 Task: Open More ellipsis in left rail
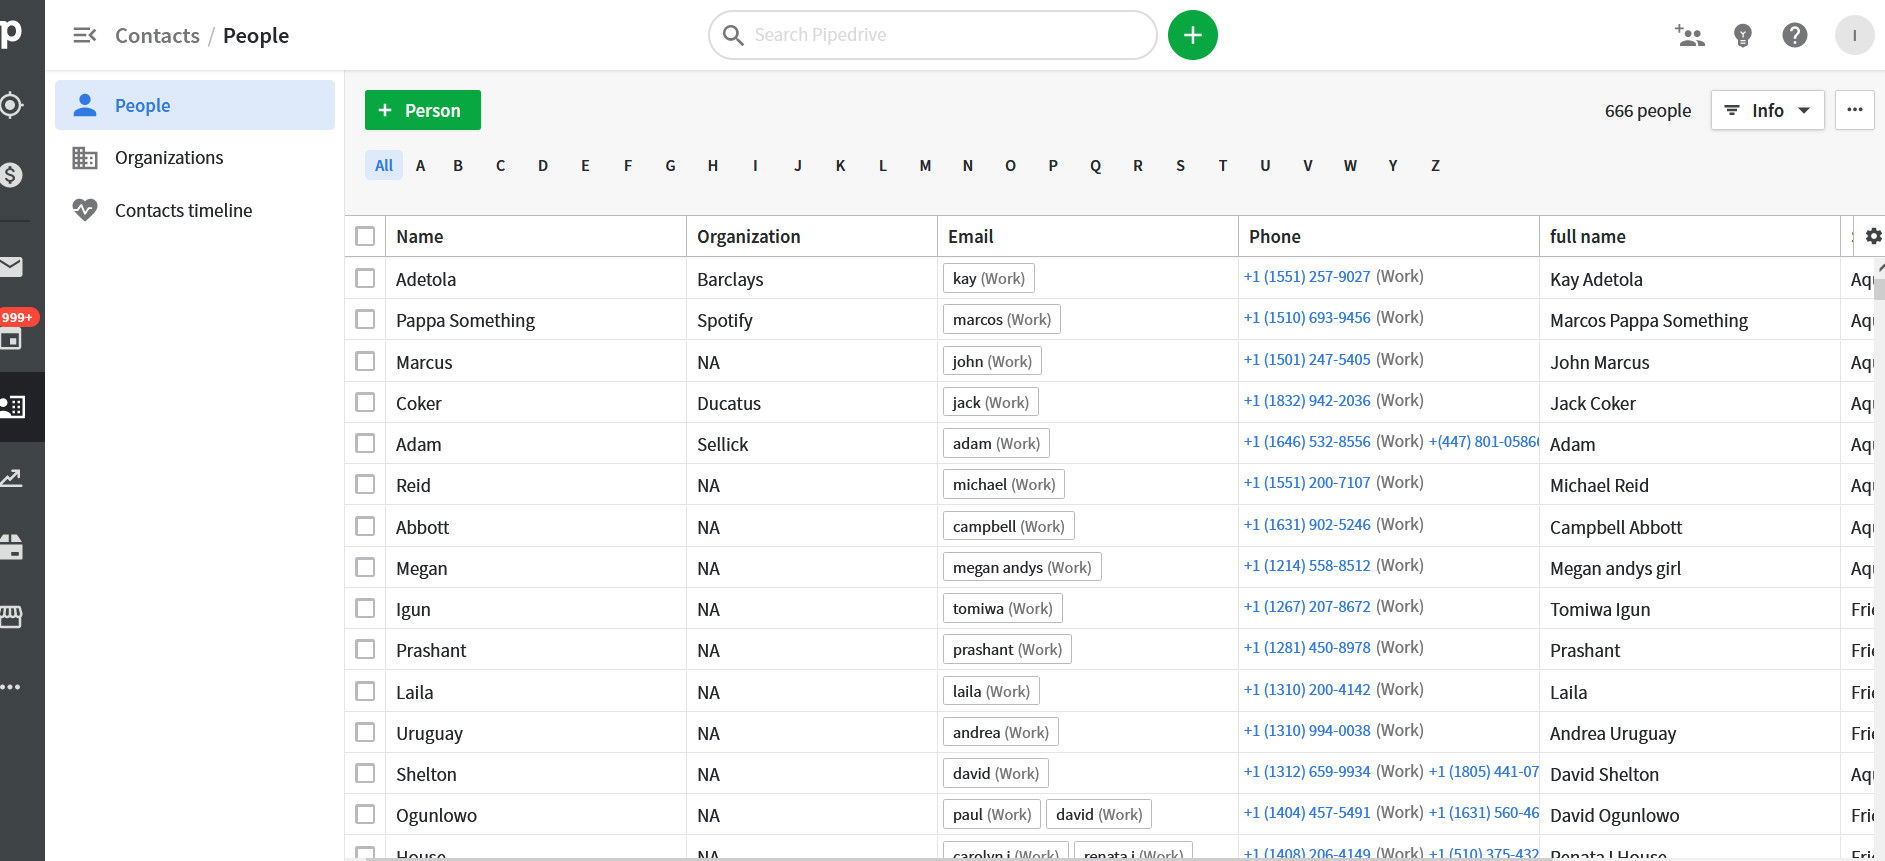click(11, 687)
